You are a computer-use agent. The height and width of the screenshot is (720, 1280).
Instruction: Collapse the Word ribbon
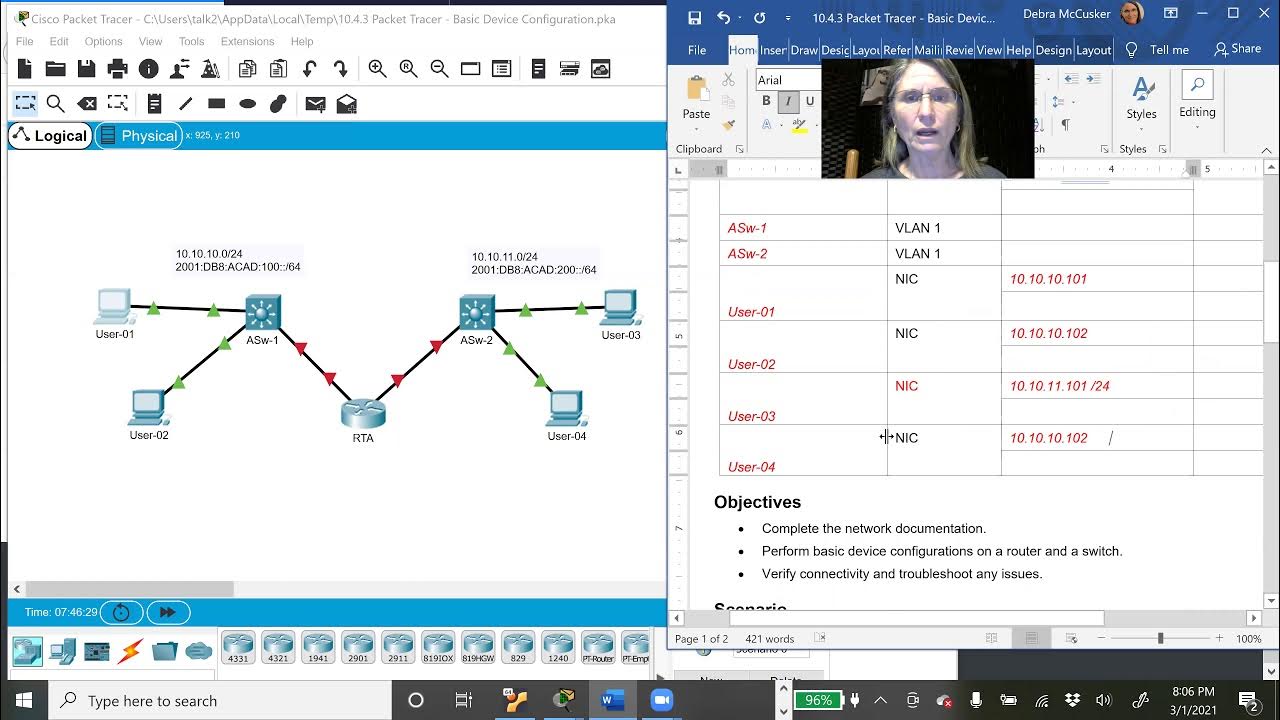(1267, 149)
